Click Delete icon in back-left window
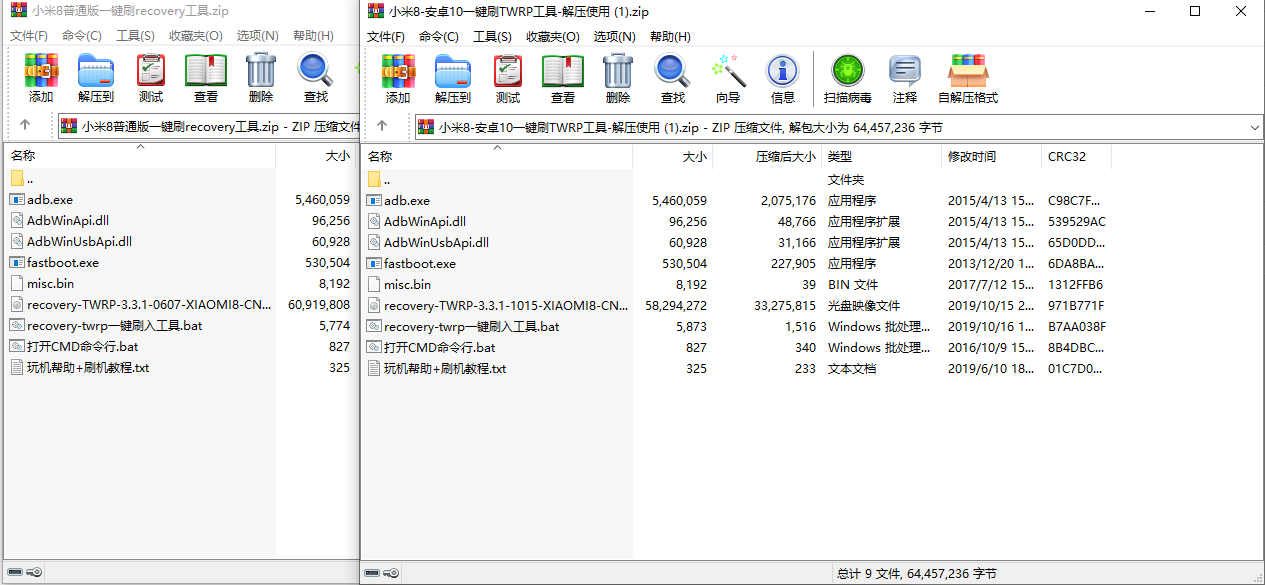The height and width of the screenshot is (585, 1265). point(261,79)
